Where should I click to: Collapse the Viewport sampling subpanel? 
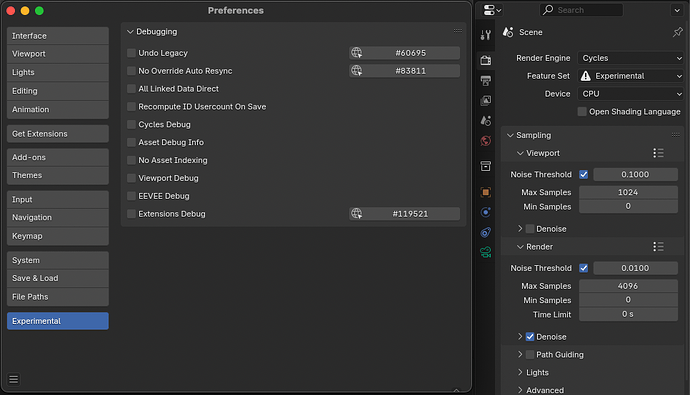point(520,153)
